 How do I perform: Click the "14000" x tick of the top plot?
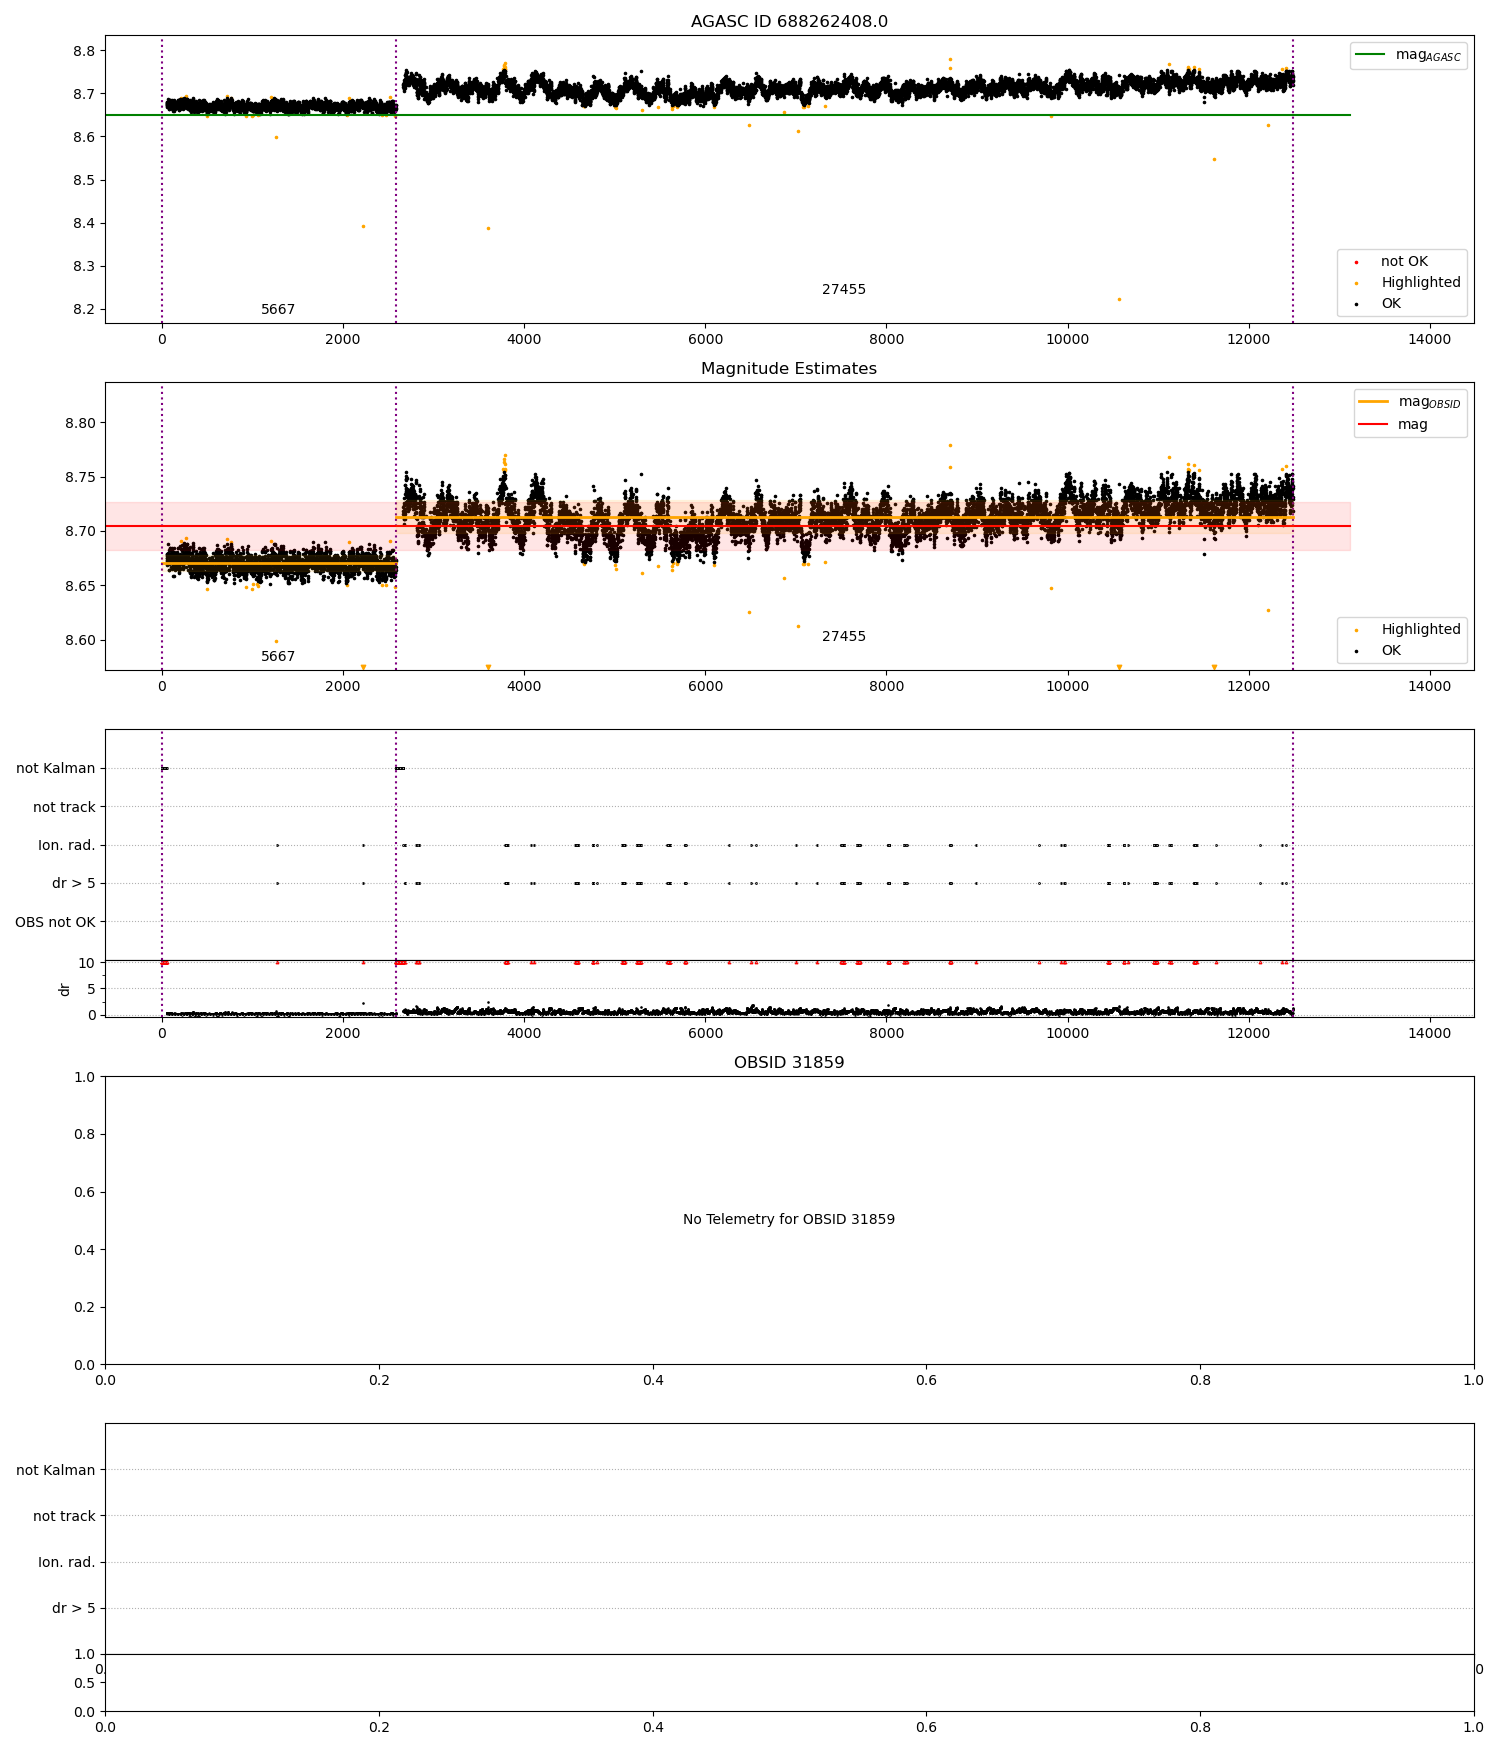click(x=1429, y=339)
